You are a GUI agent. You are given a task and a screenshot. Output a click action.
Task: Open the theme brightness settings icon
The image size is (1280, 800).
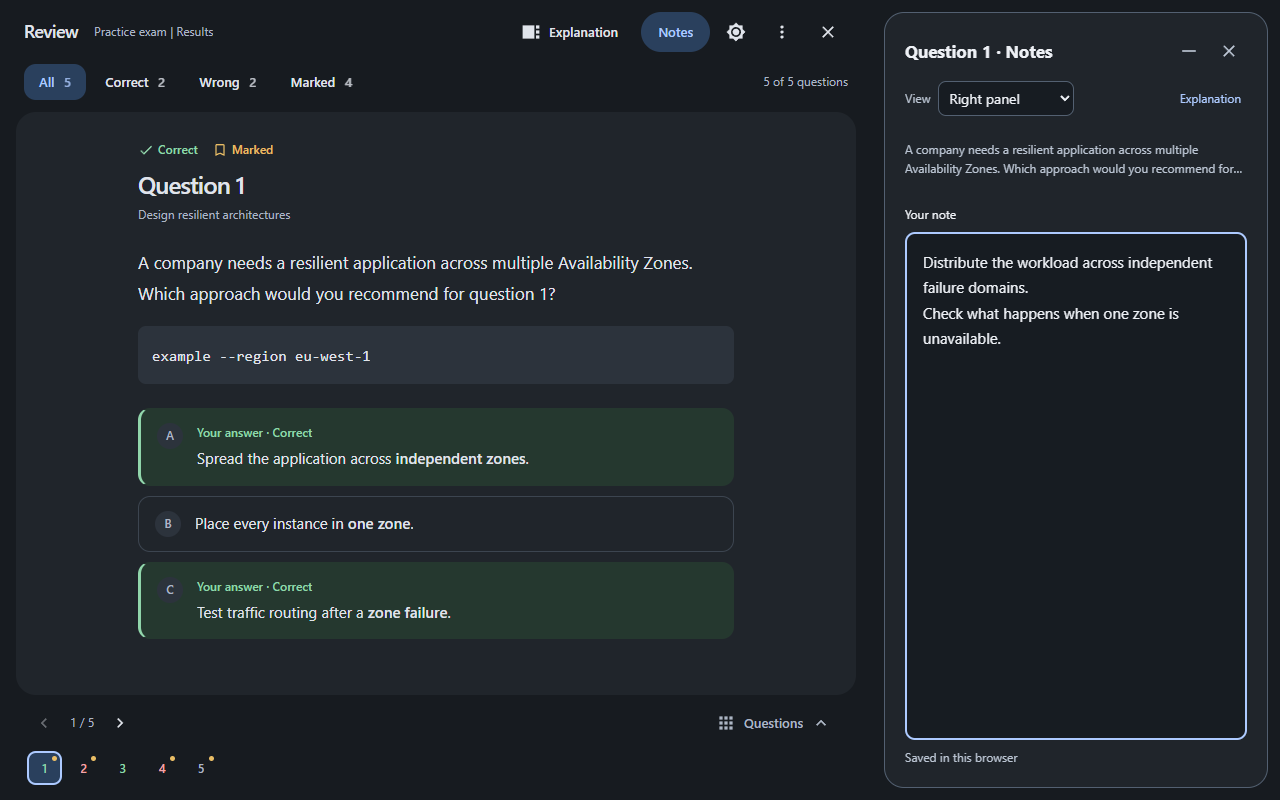(x=736, y=32)
